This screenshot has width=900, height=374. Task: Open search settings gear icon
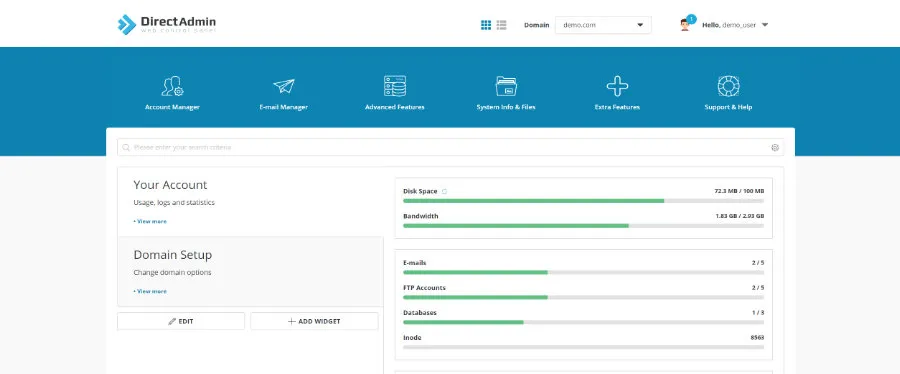coord(775,147)
